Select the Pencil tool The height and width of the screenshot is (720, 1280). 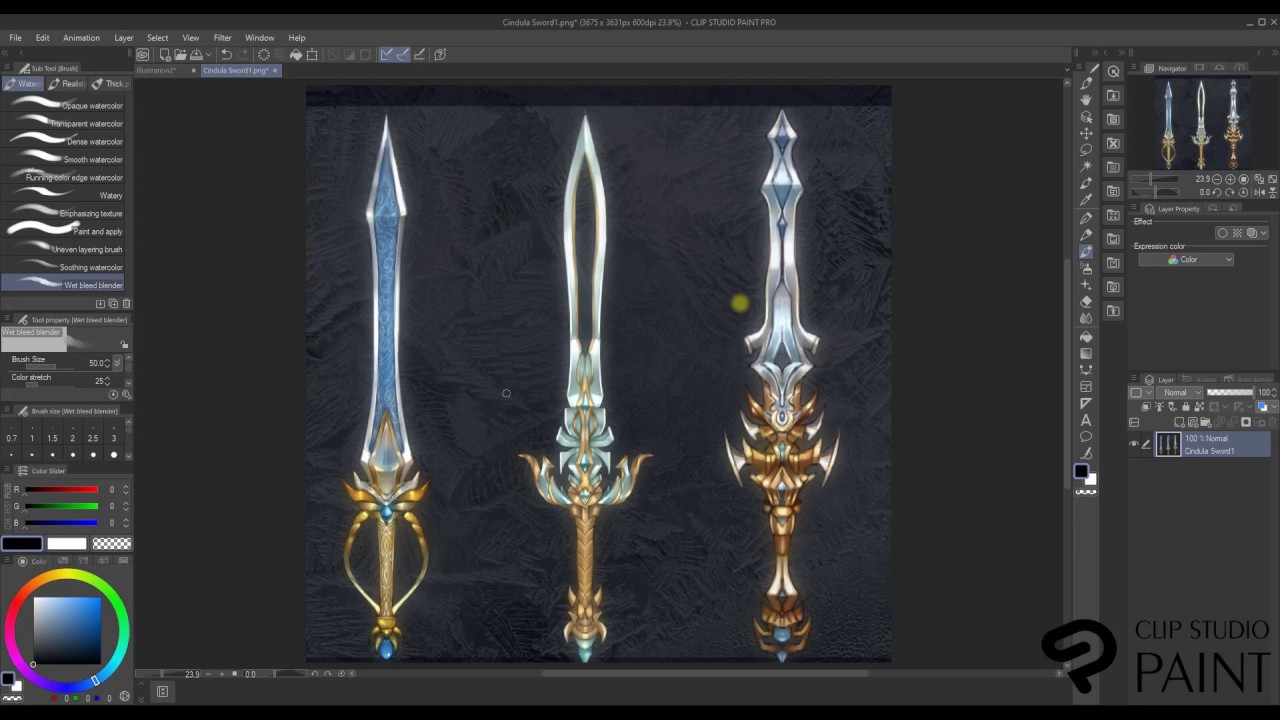click(x=1087, y=234)
